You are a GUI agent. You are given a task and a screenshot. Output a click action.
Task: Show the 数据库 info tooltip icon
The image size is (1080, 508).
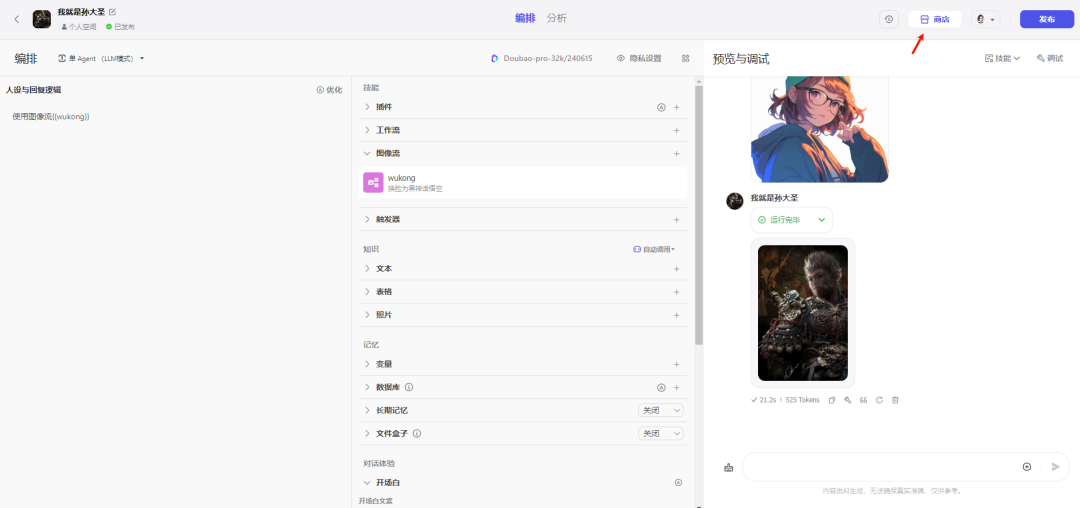click(409, 387)
